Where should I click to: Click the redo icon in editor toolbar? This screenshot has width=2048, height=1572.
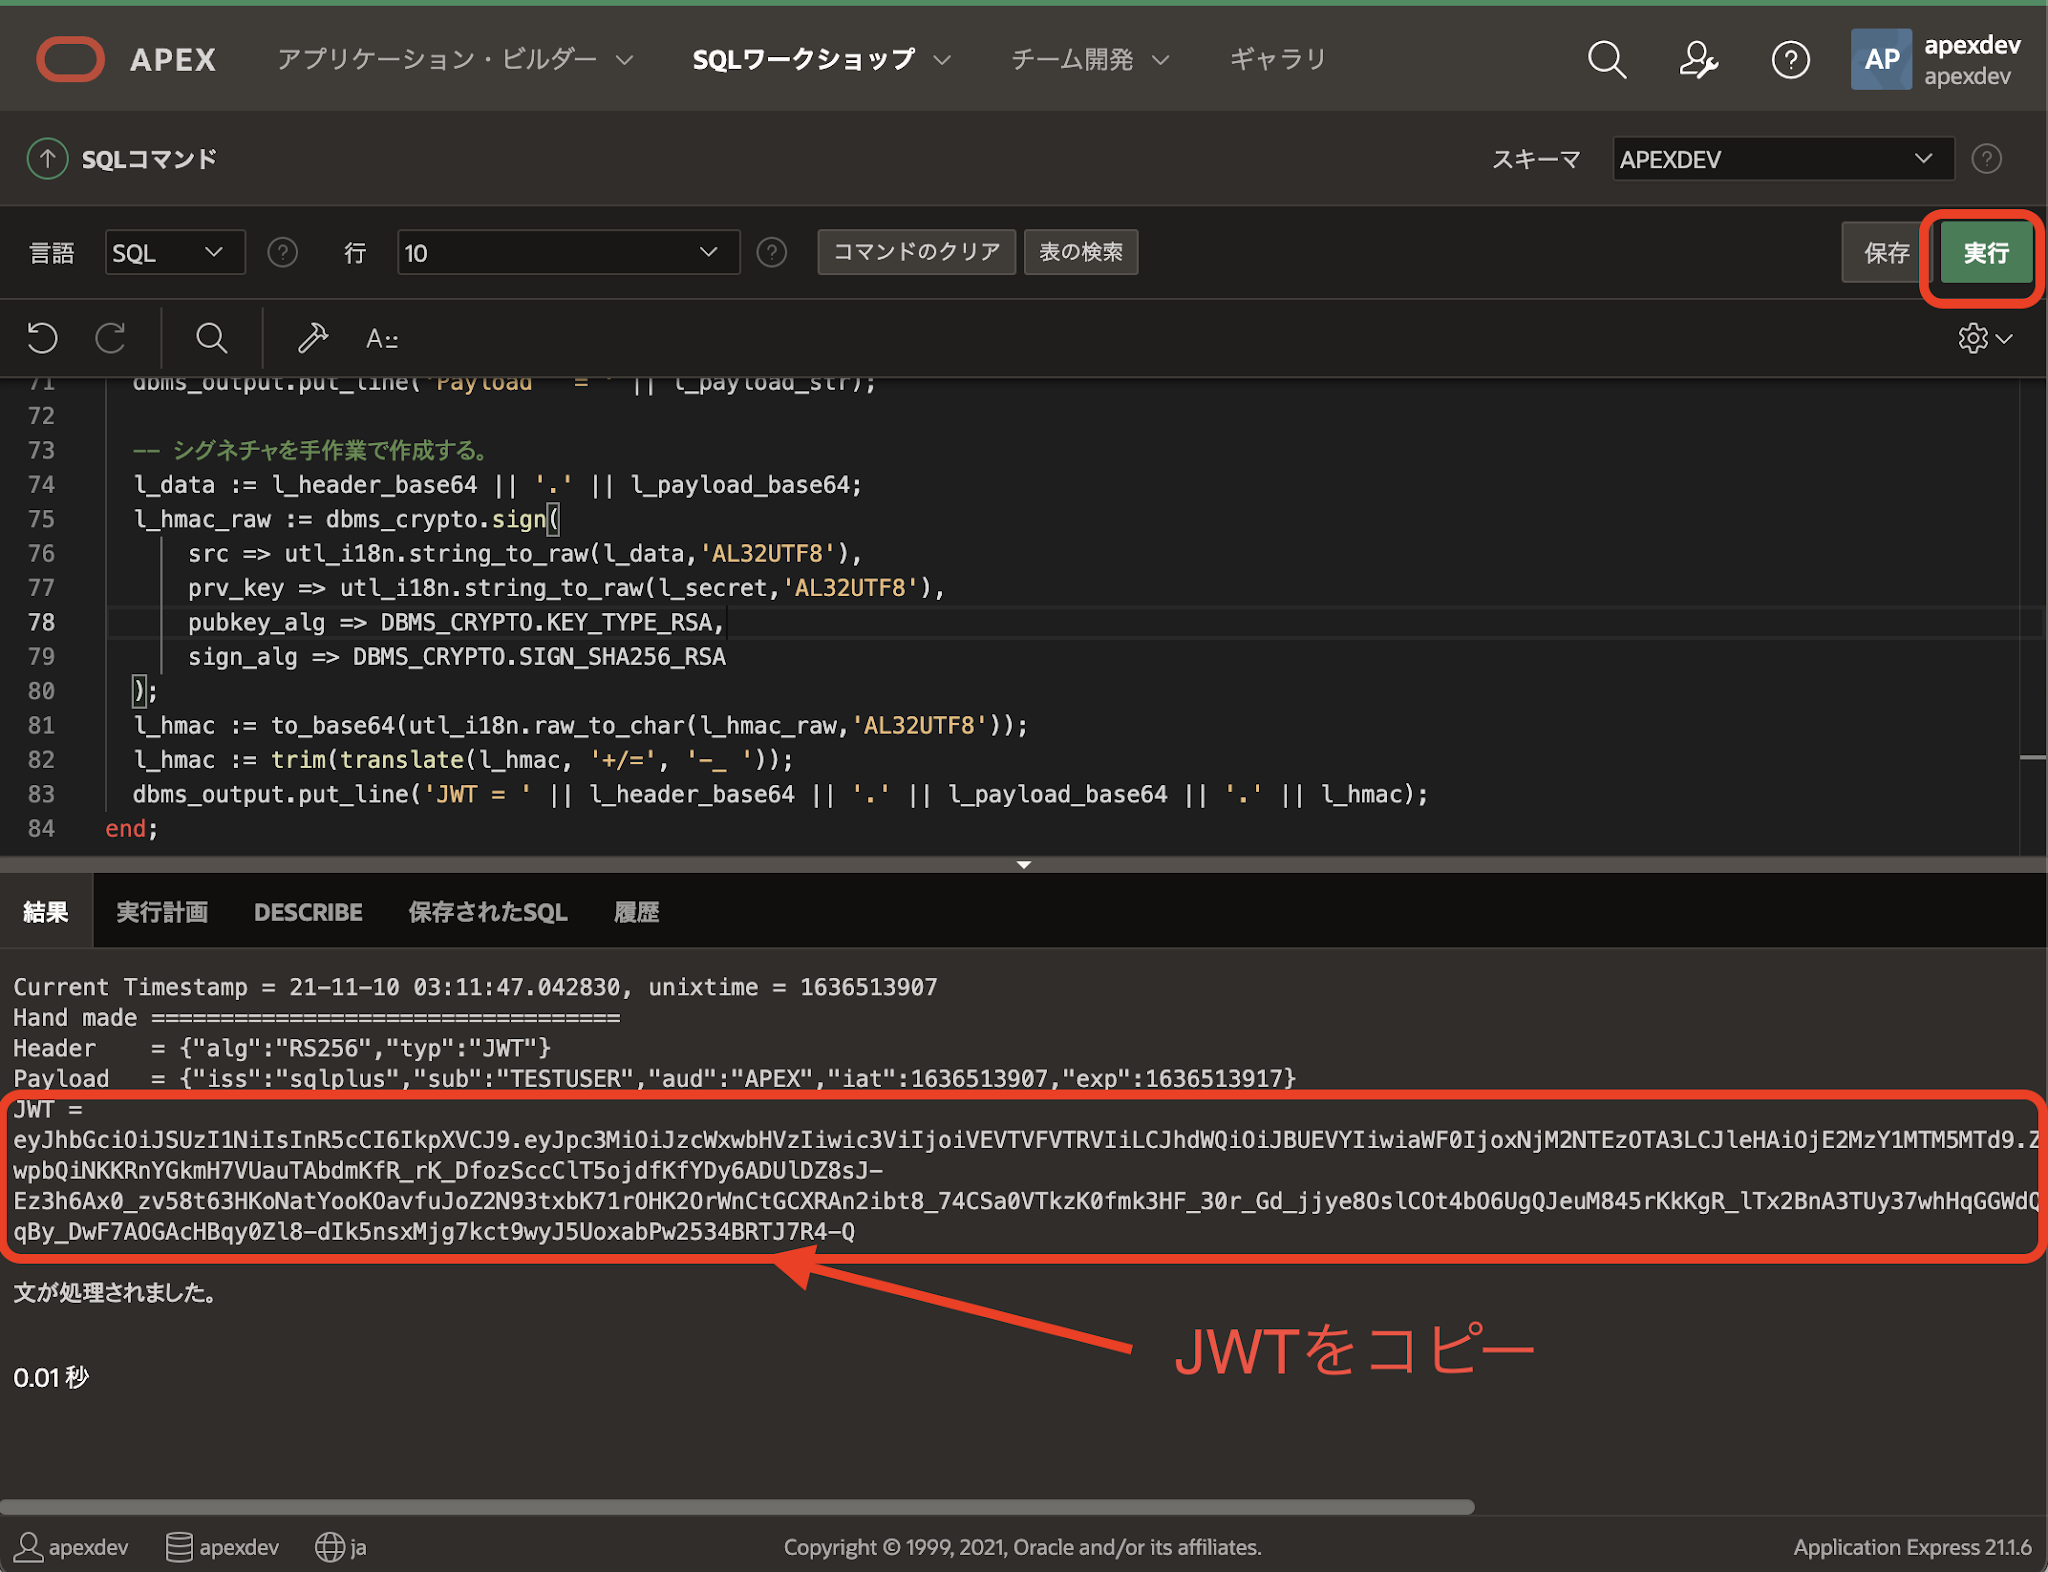tap(110, 338)
